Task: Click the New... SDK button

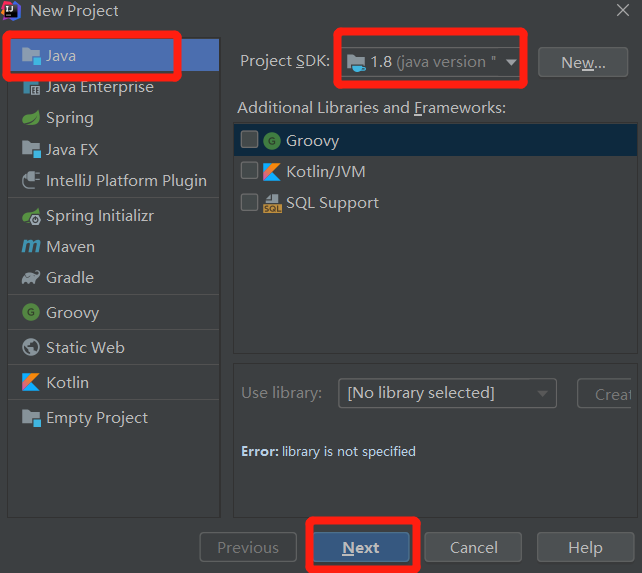Action: coord(583,62)
